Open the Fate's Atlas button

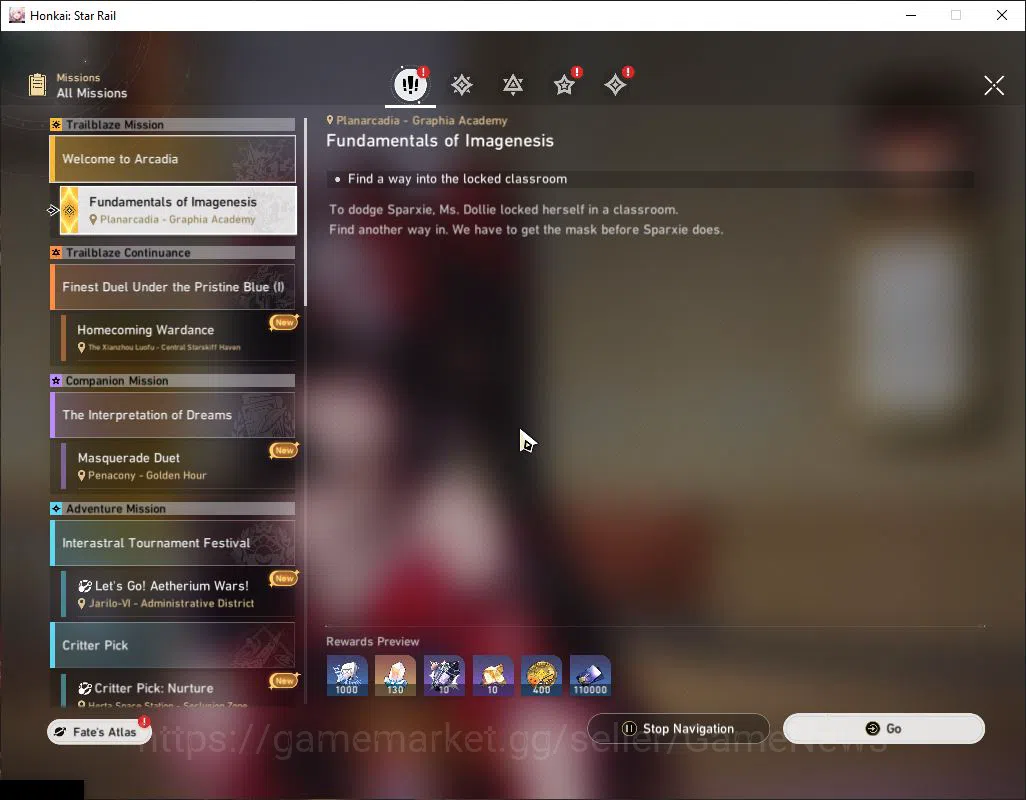pos(99,731)
